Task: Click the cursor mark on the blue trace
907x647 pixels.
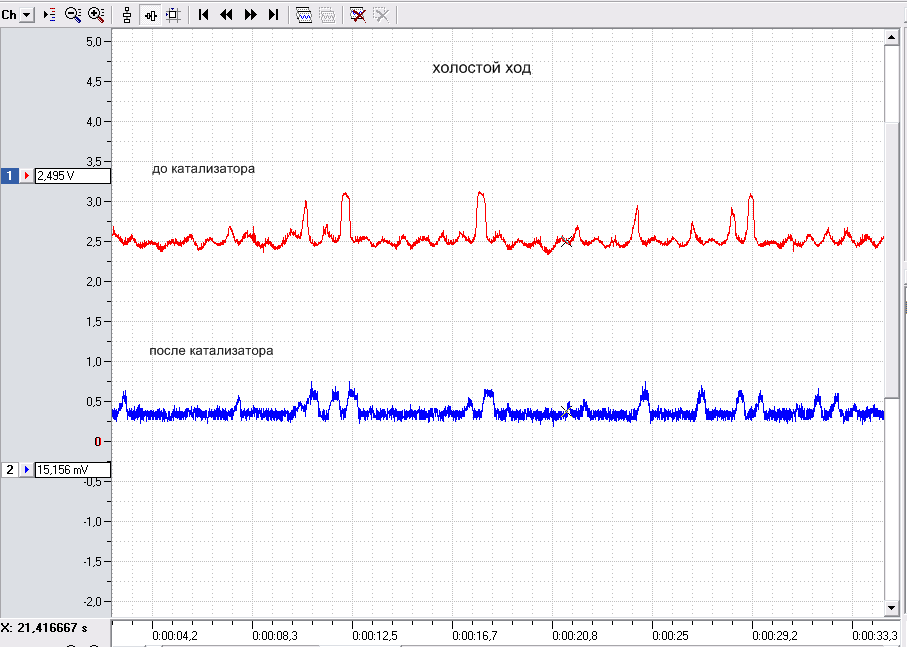Action: [x=566, y=412]
